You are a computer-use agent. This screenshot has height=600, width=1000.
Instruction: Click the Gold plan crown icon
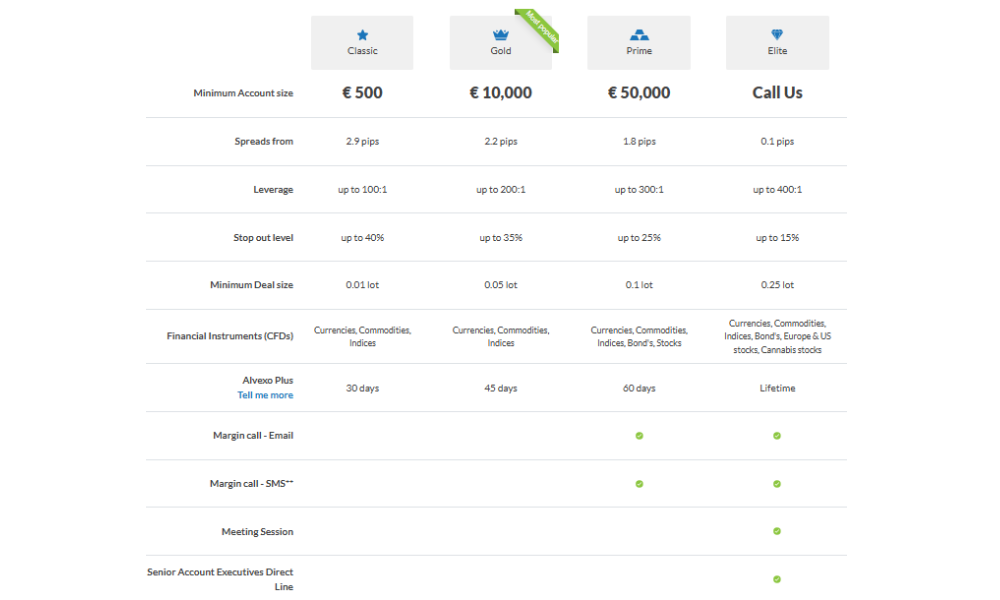500,35
